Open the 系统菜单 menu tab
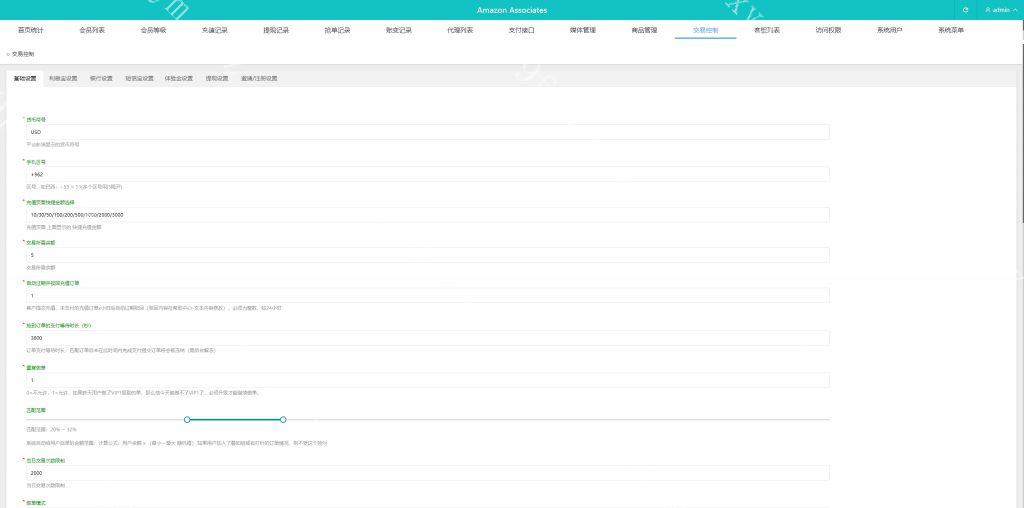The height and width of the screenshot is (508, 1024). pyautogui.click(x=951, y=30)
